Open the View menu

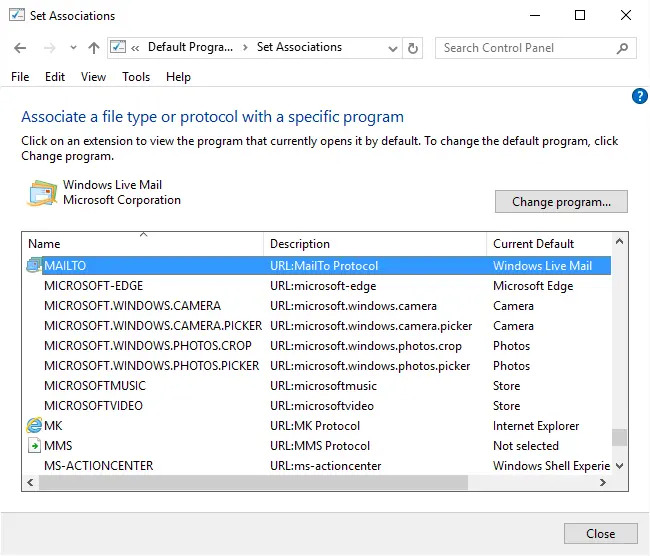(93, 77)
